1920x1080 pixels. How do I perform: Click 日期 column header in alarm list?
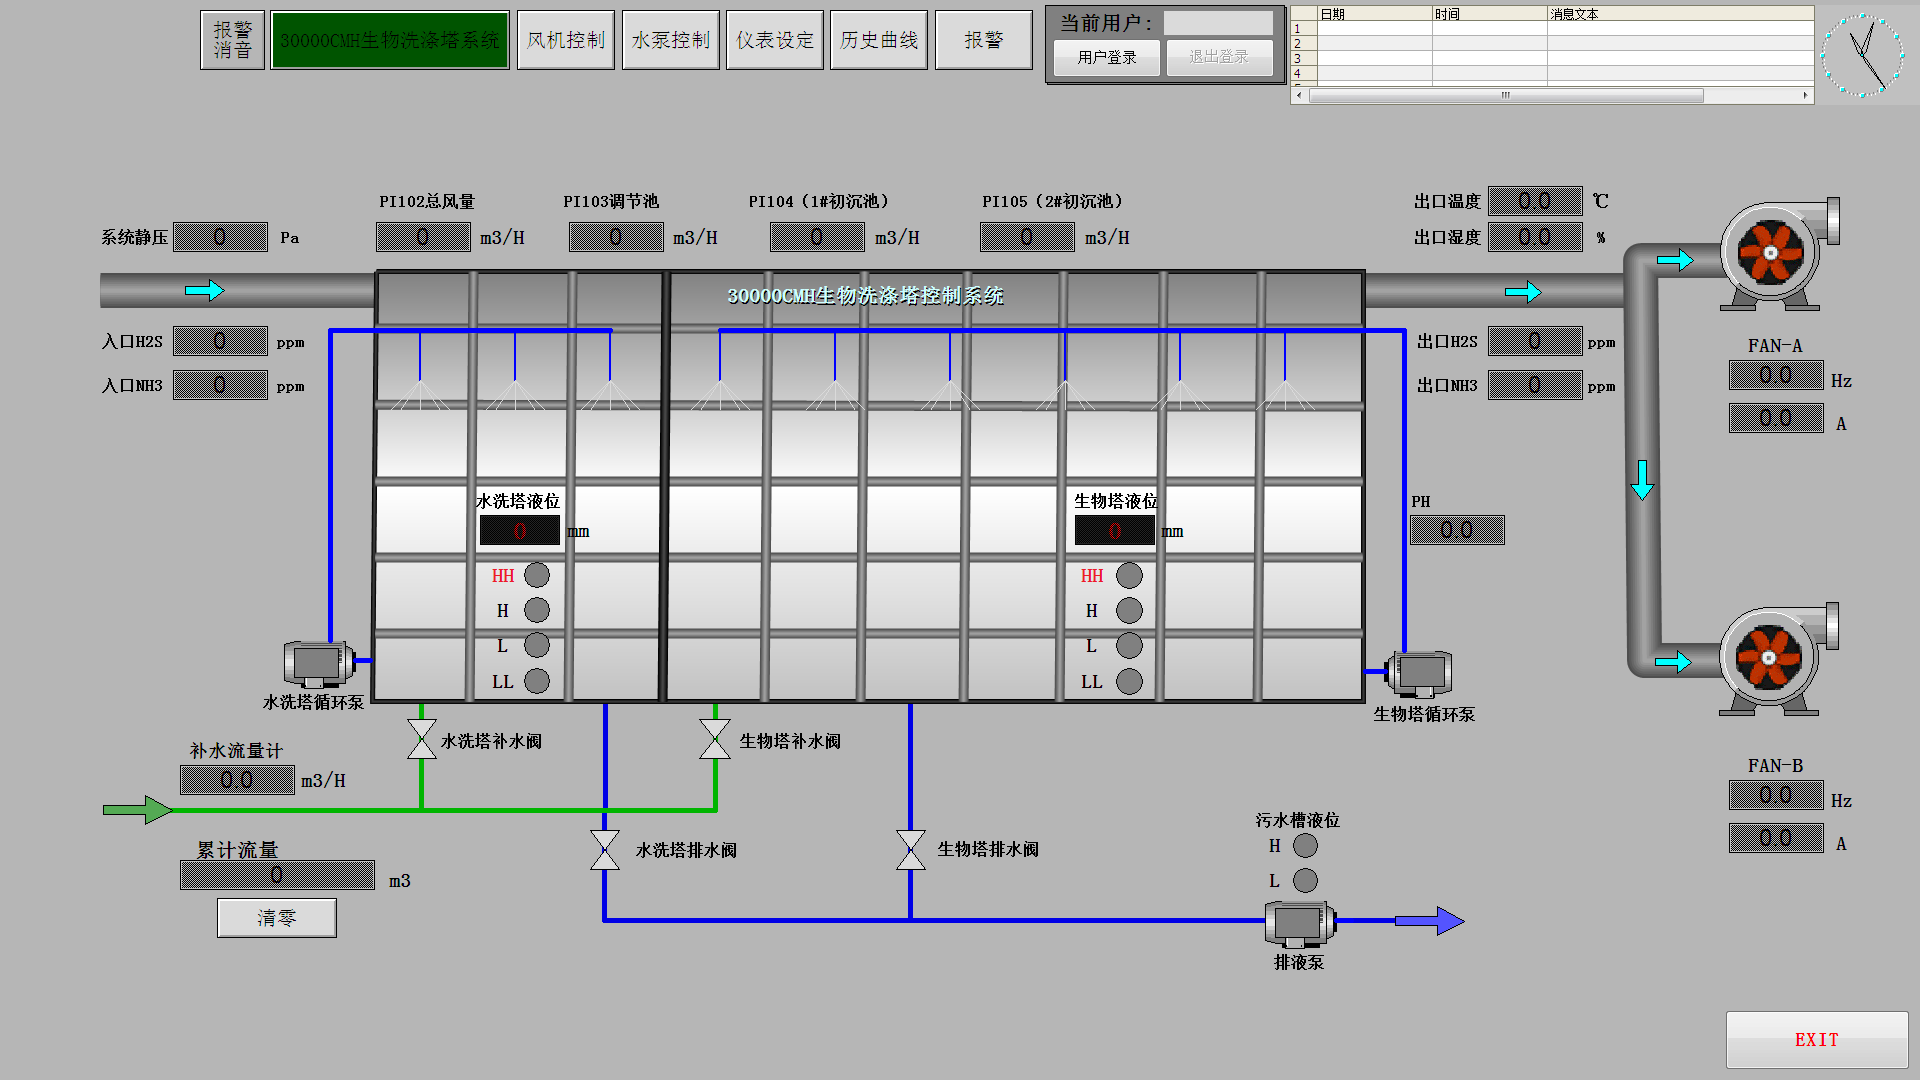tap(1374, 14)
